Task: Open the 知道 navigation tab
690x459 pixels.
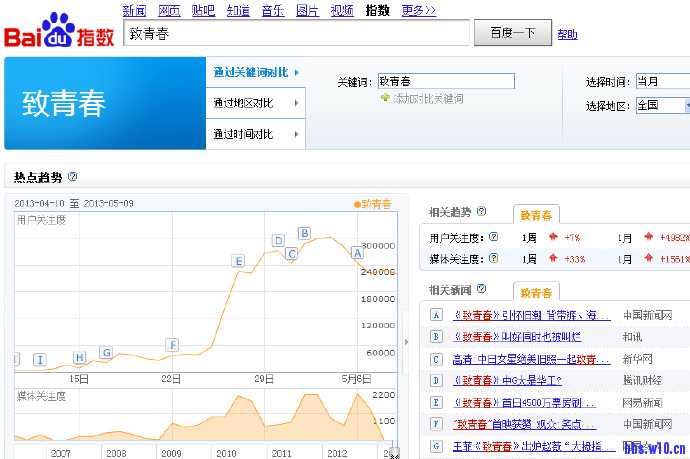Action: [238, 10]
